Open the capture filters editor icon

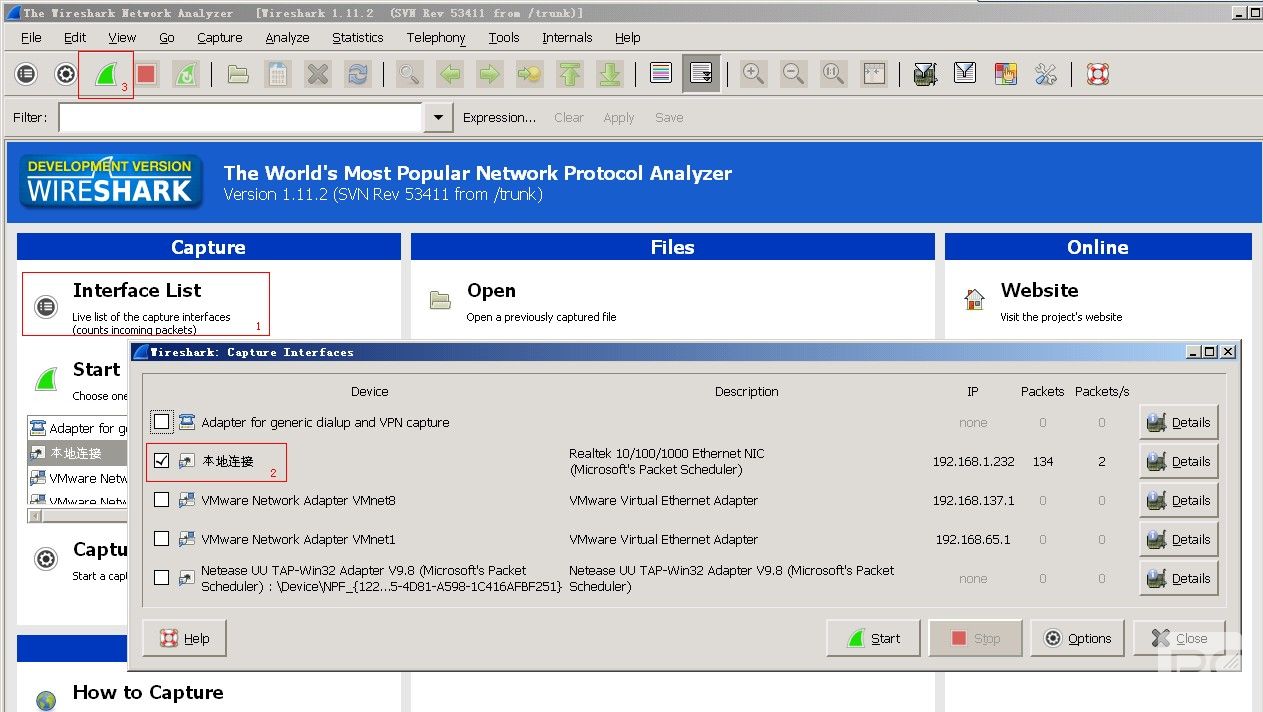925,74
